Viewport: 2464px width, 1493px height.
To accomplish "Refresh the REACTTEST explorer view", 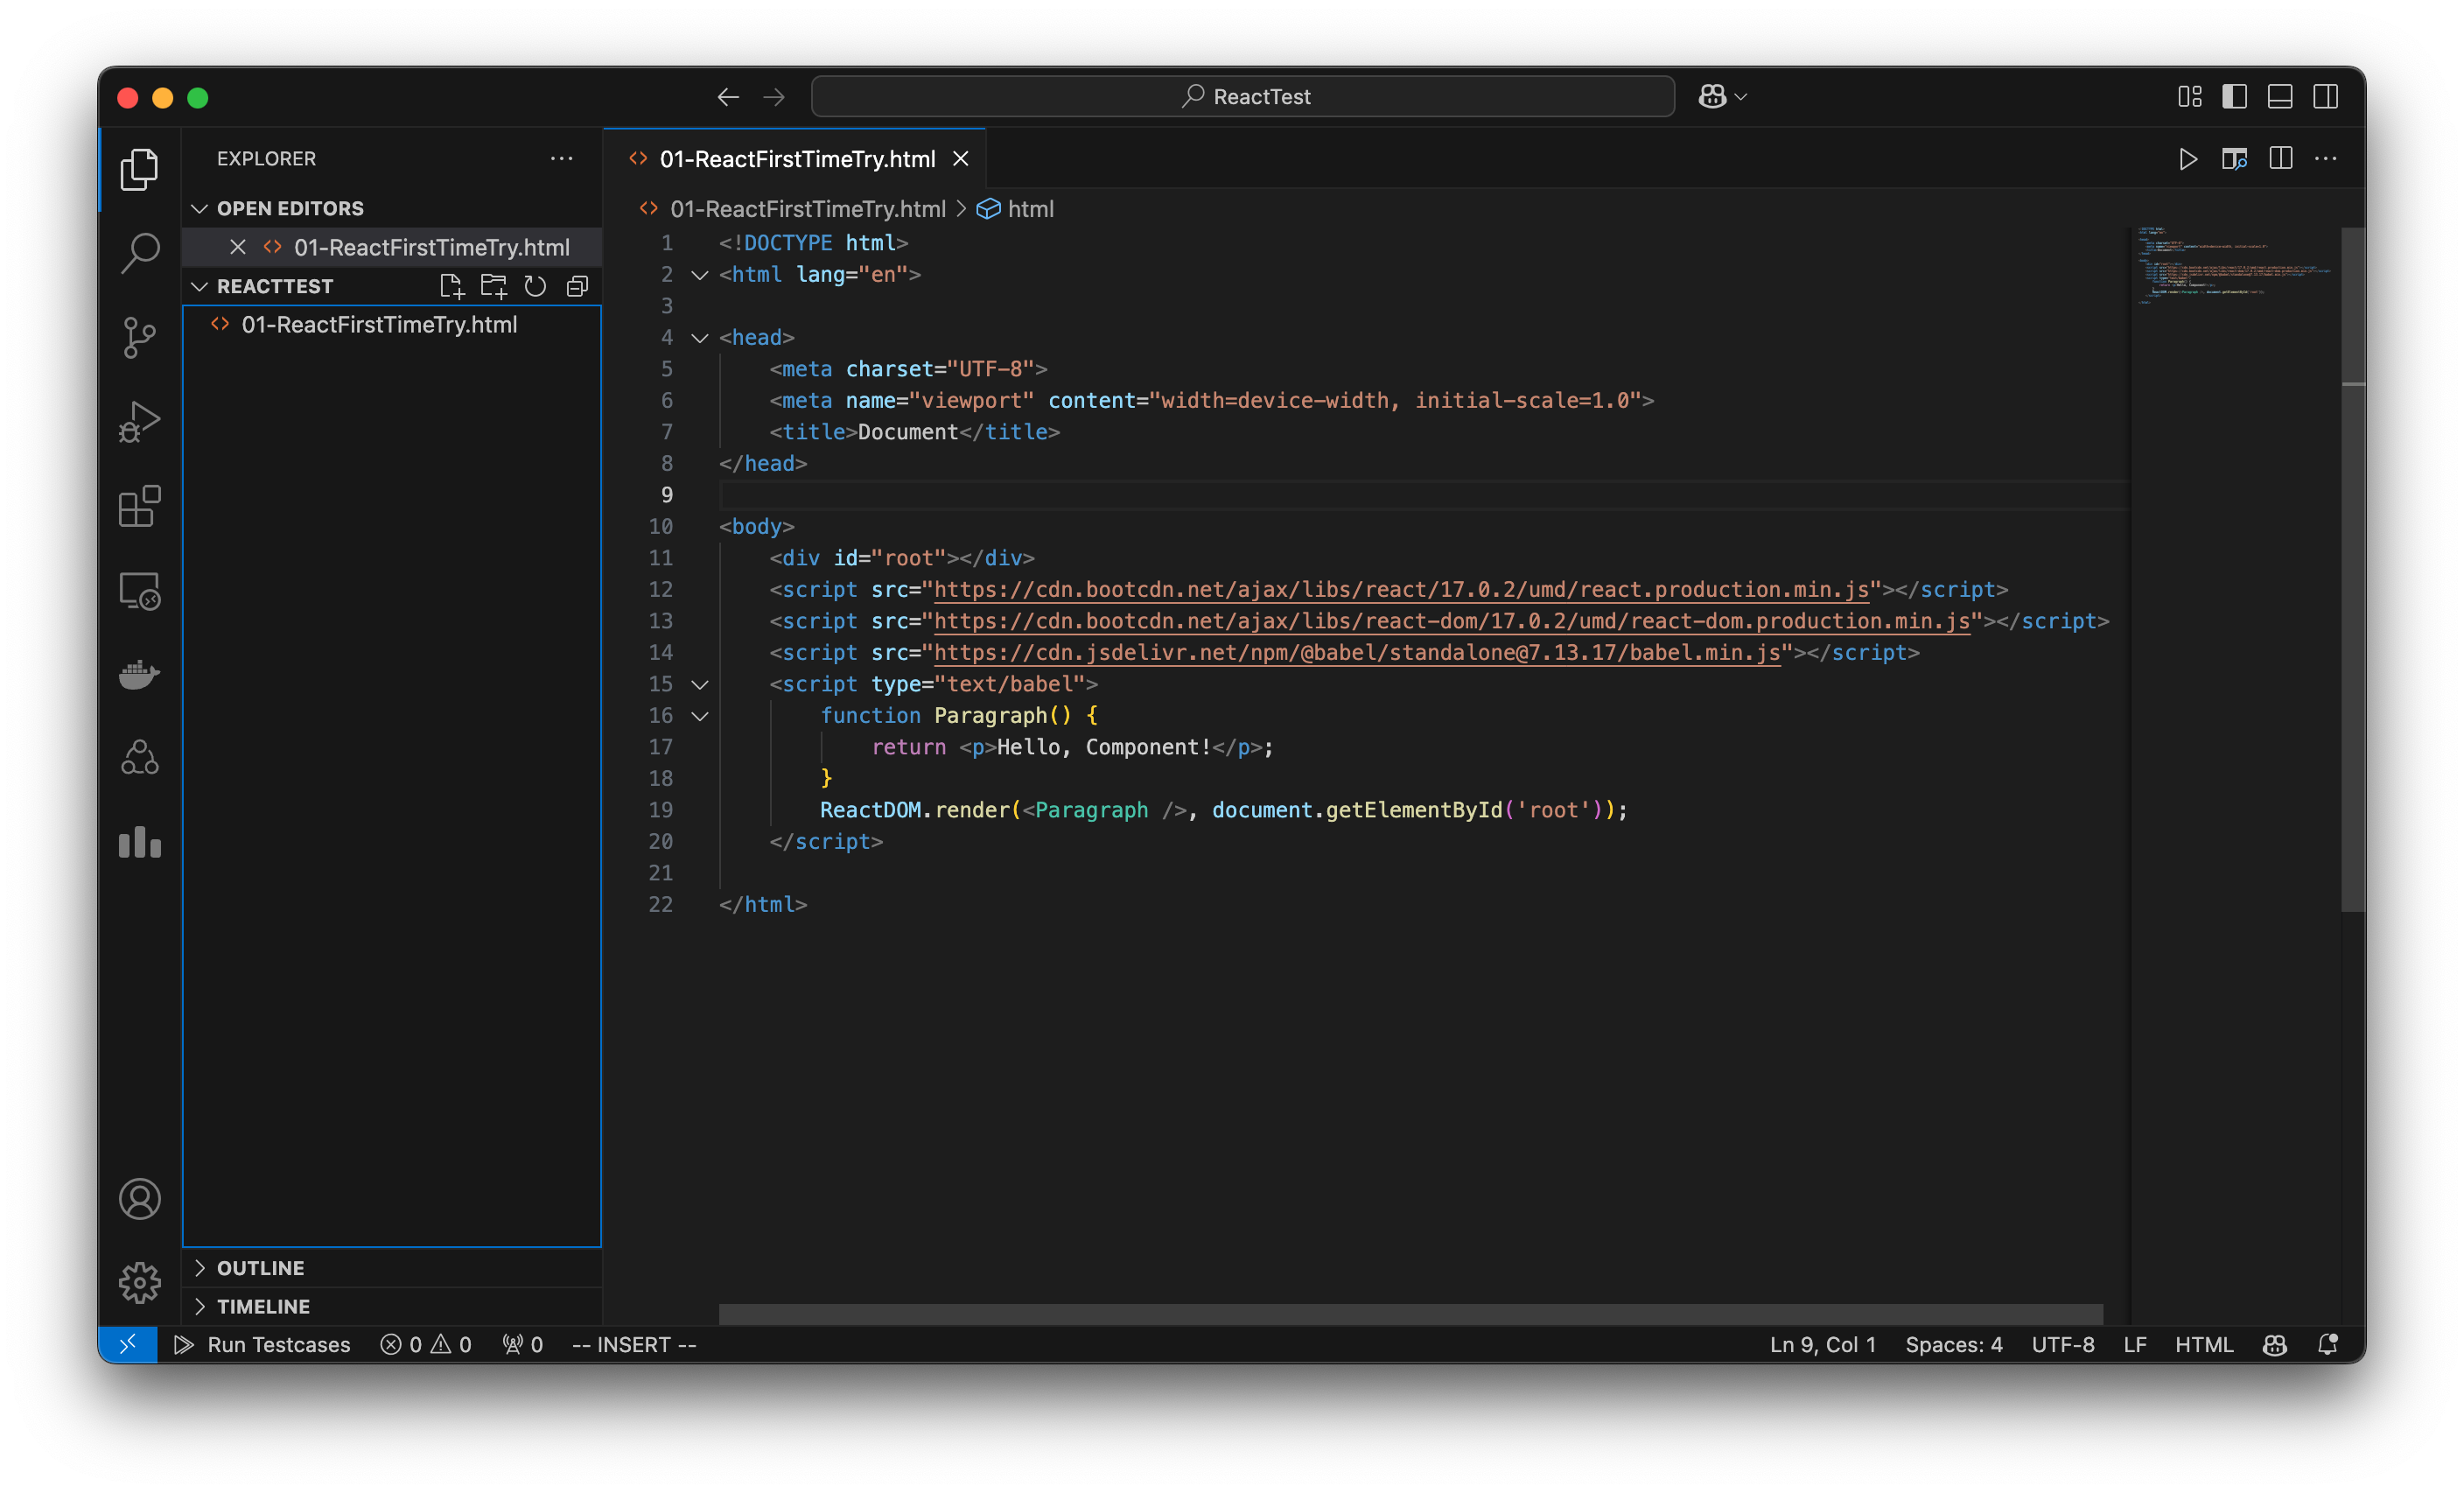I will coord(535,286).
